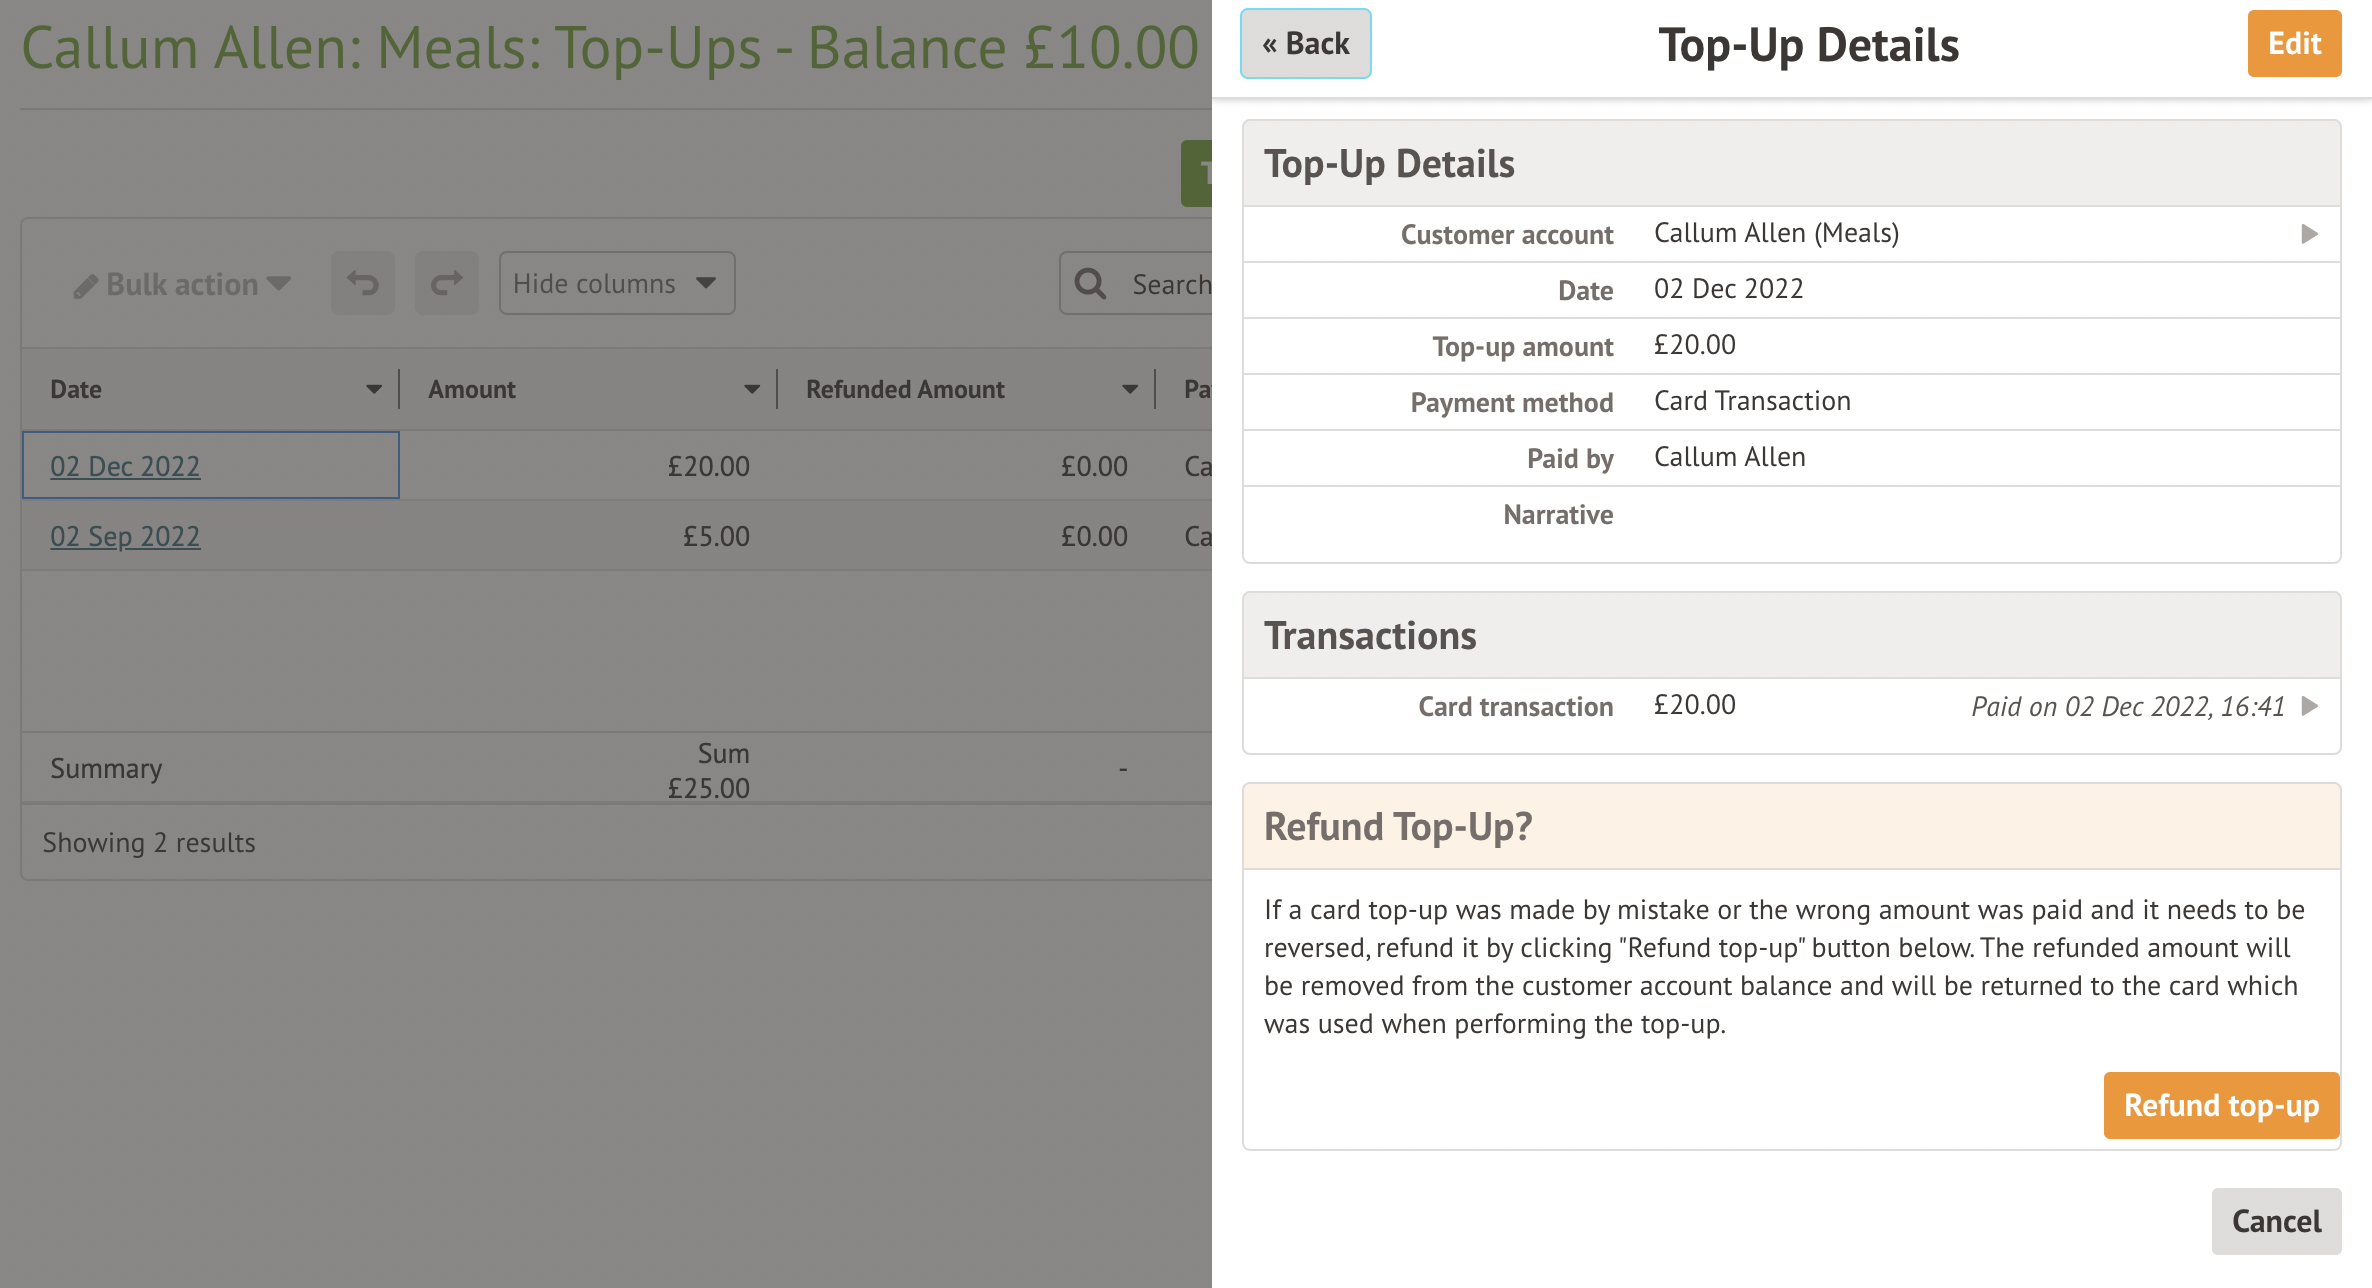Click the Refund top-up button

2220,1105
